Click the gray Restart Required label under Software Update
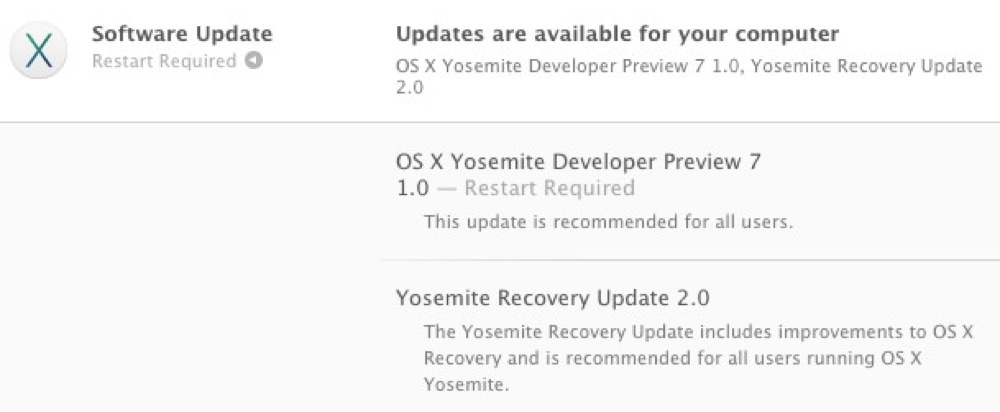This screenshot has width=1000, height=412. pos(164,61)
